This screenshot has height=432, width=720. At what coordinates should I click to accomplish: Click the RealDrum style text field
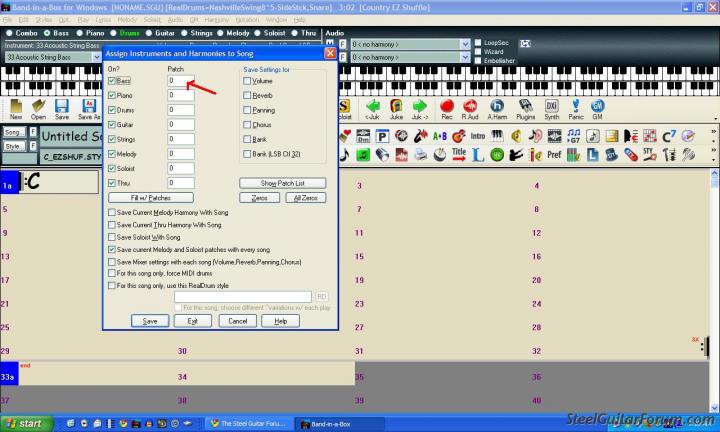click(243, 297)
